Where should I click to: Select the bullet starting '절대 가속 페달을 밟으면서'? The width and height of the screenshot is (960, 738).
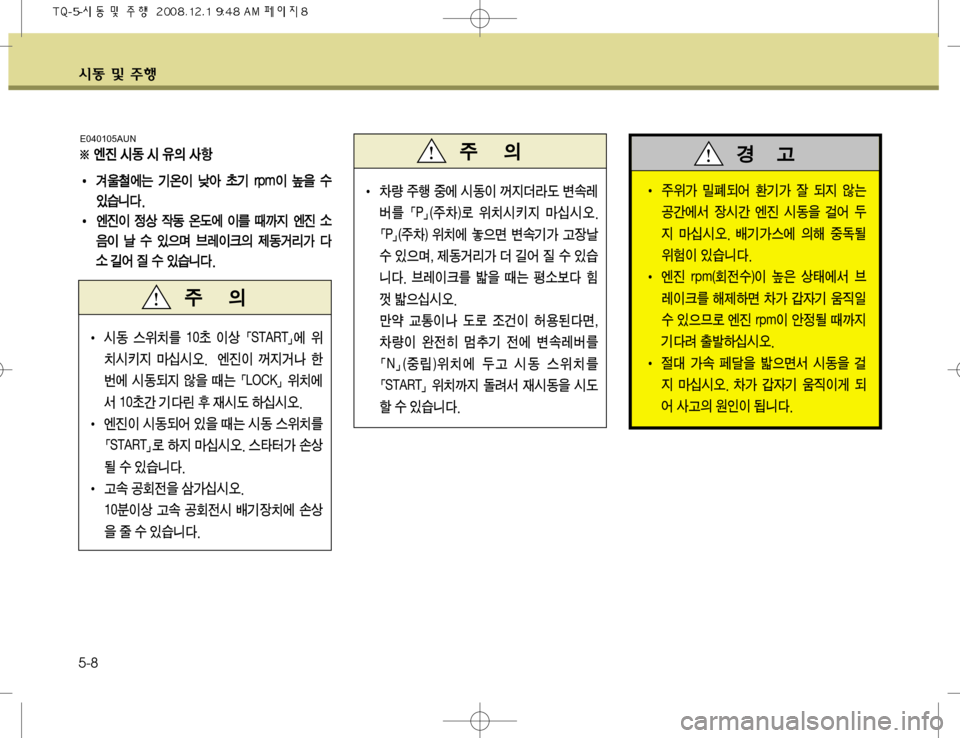point(757,385)
